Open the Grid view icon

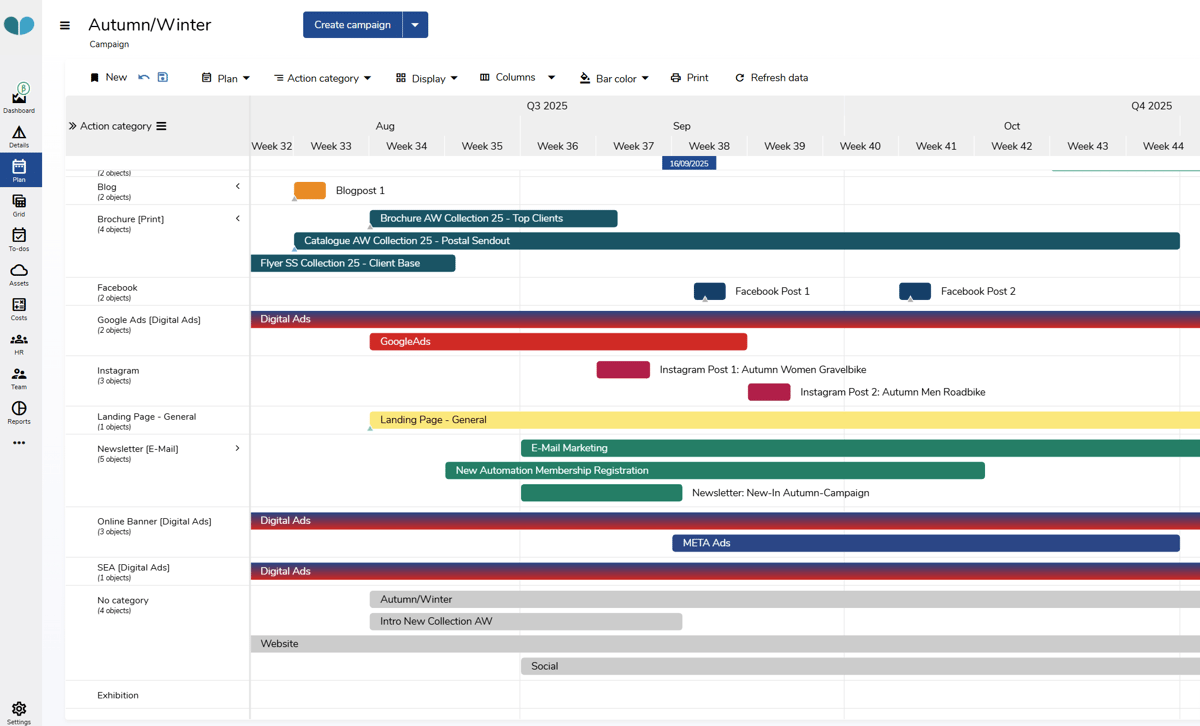(x=19, y=204)
